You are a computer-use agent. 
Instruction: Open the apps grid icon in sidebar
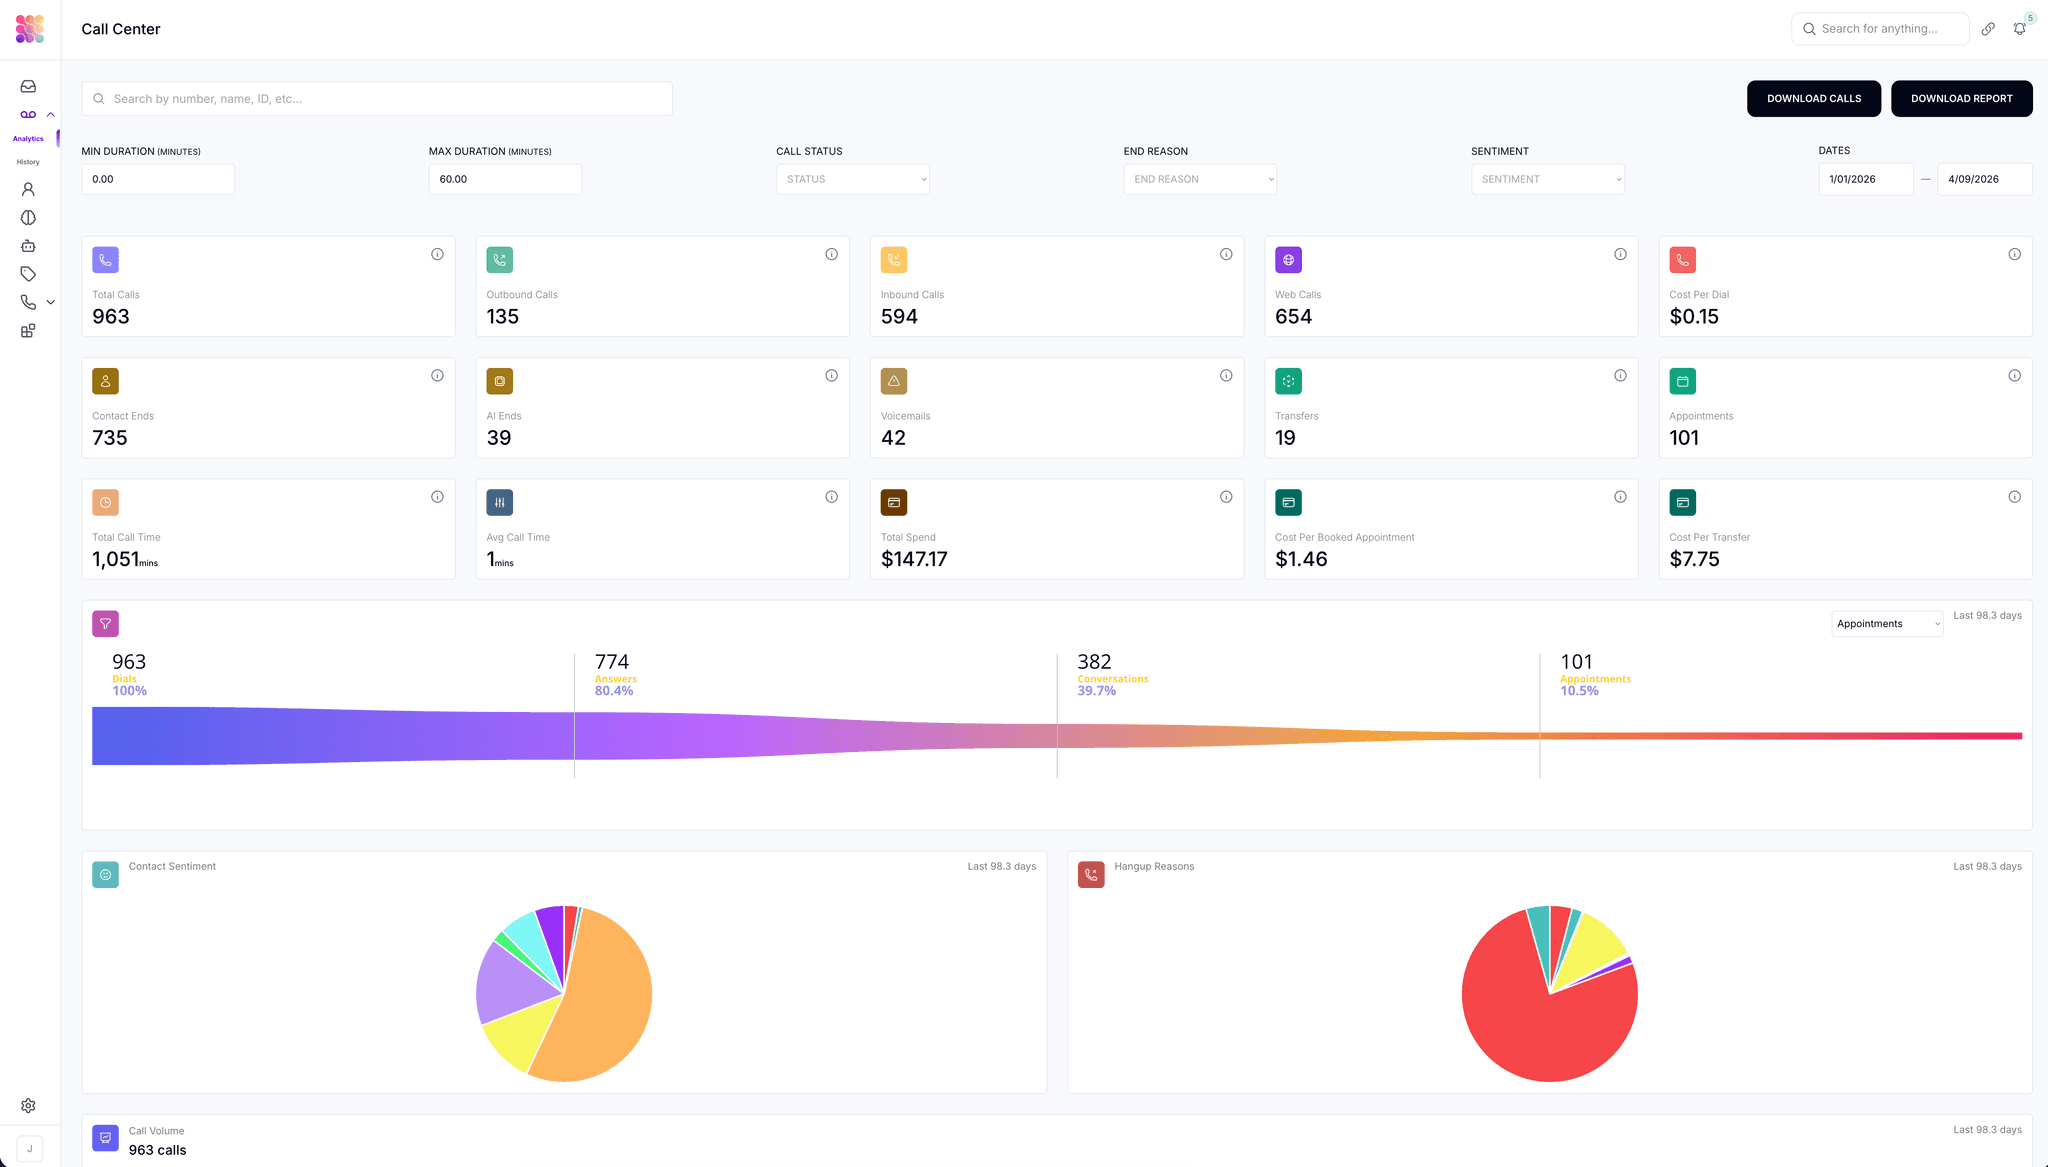[28, 330]
